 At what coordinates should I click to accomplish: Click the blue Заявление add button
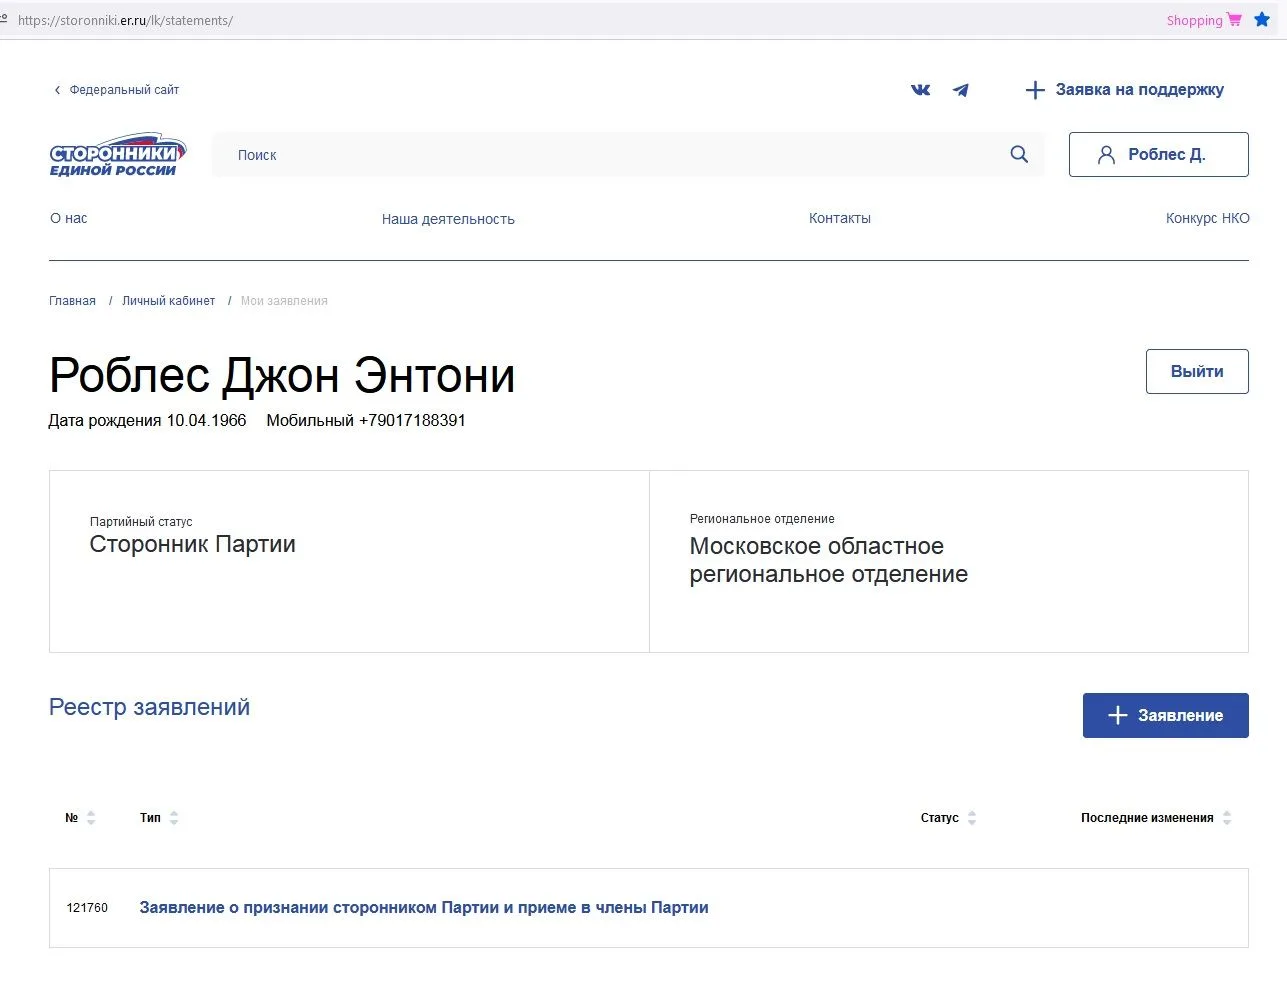(1165, 716)
